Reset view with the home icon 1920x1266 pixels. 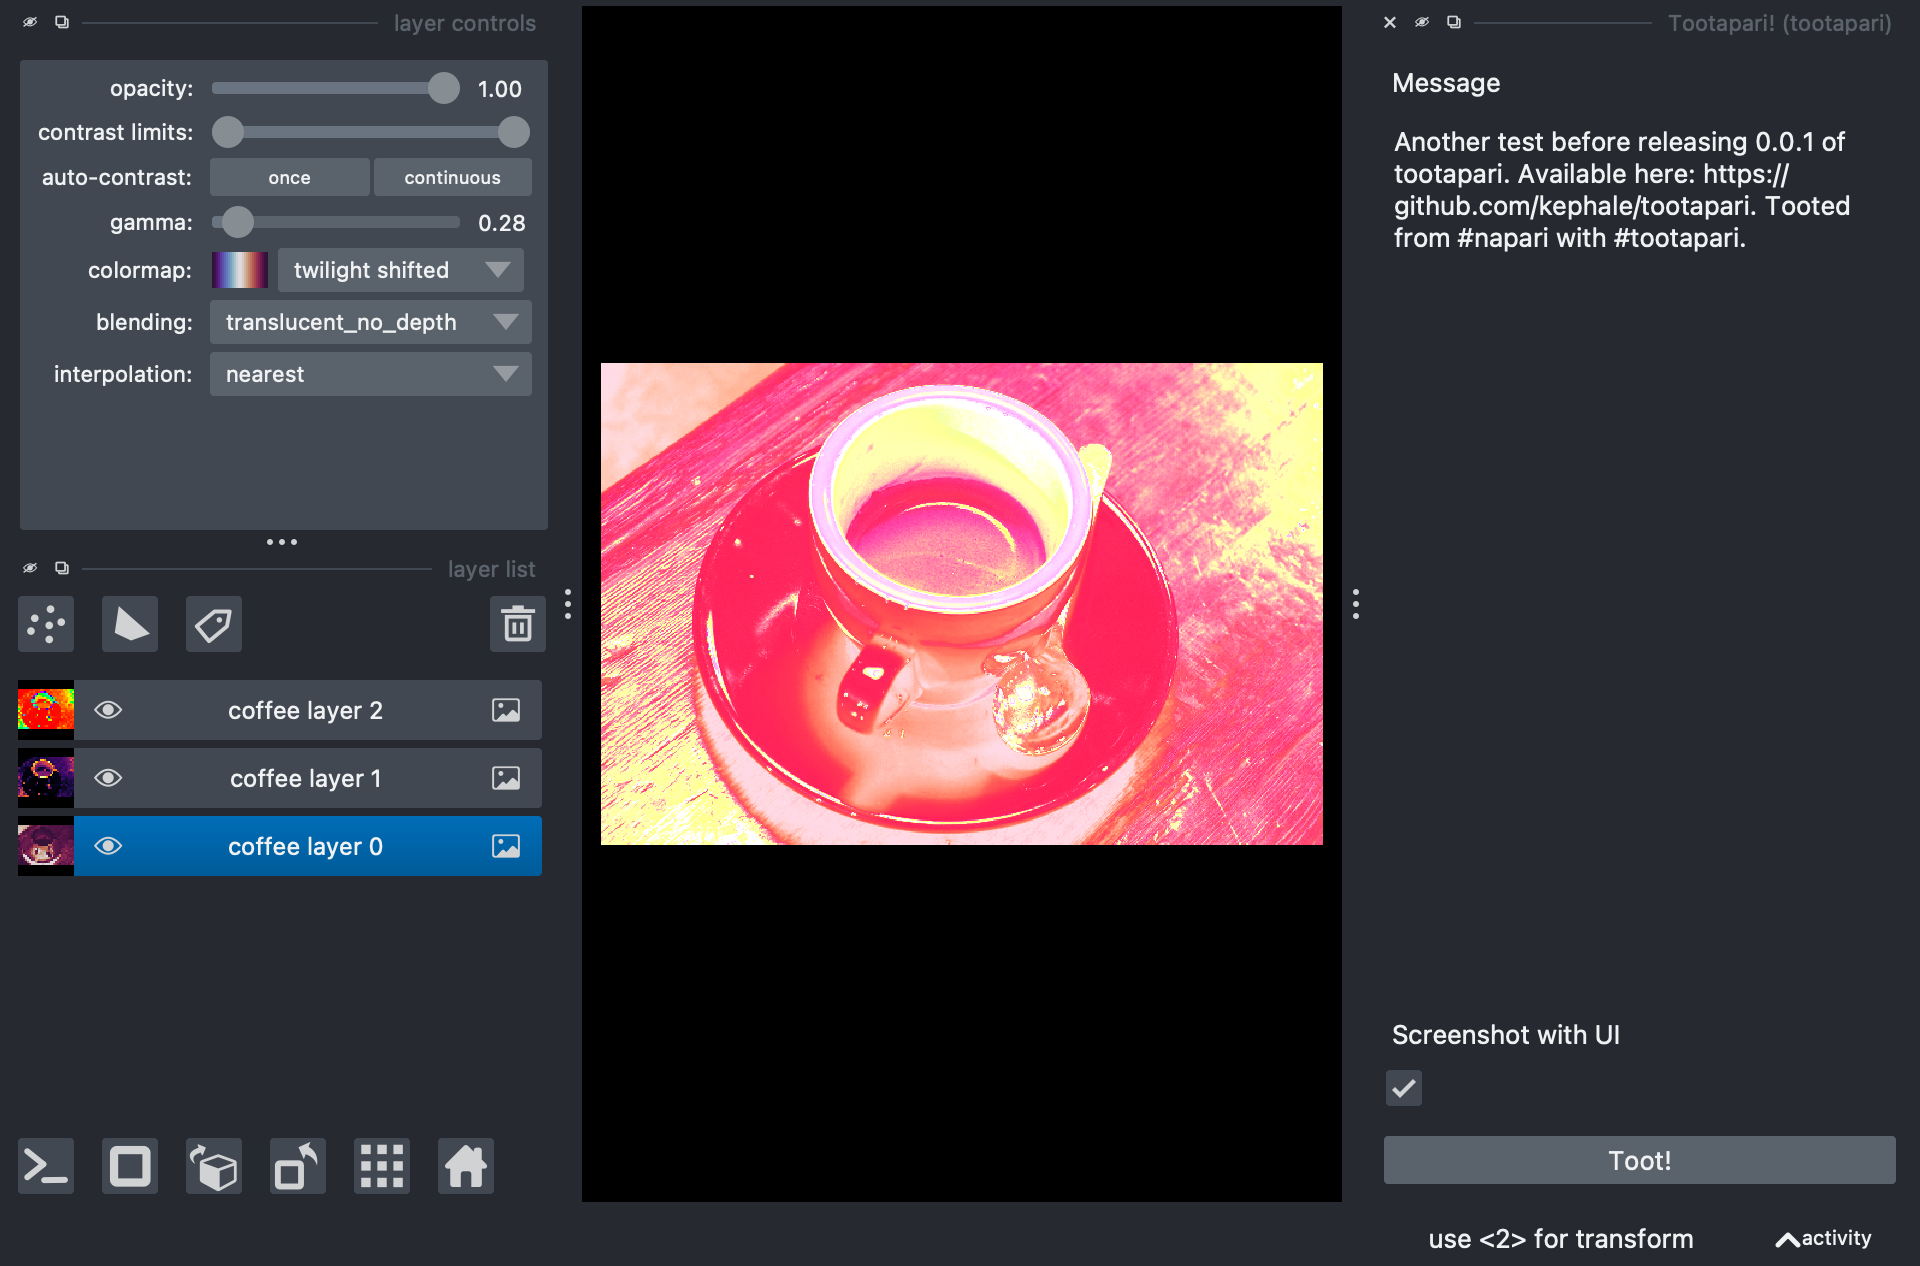pyautogui.click(x=466, y=1166)
